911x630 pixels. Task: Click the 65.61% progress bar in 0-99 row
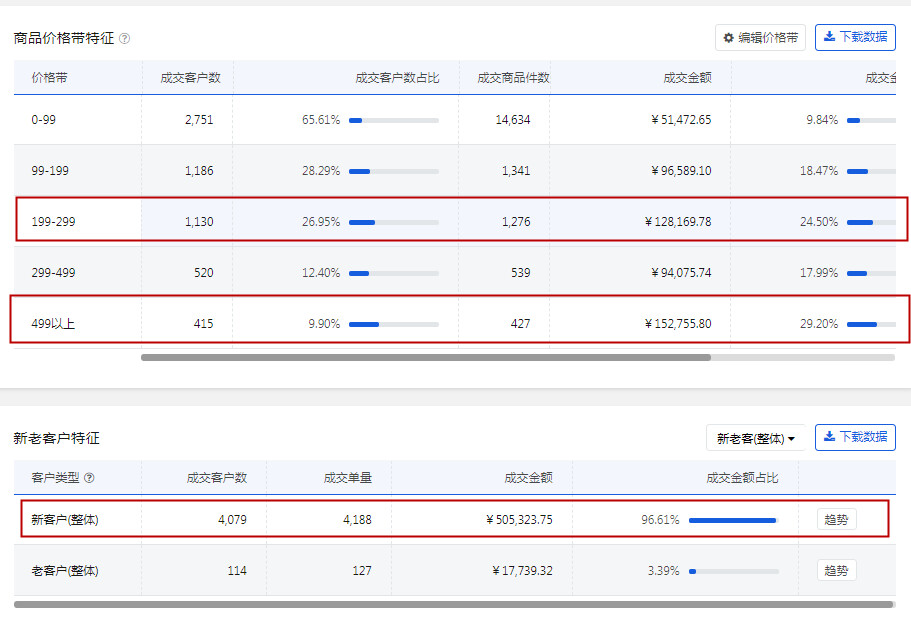tap(393, 120)
